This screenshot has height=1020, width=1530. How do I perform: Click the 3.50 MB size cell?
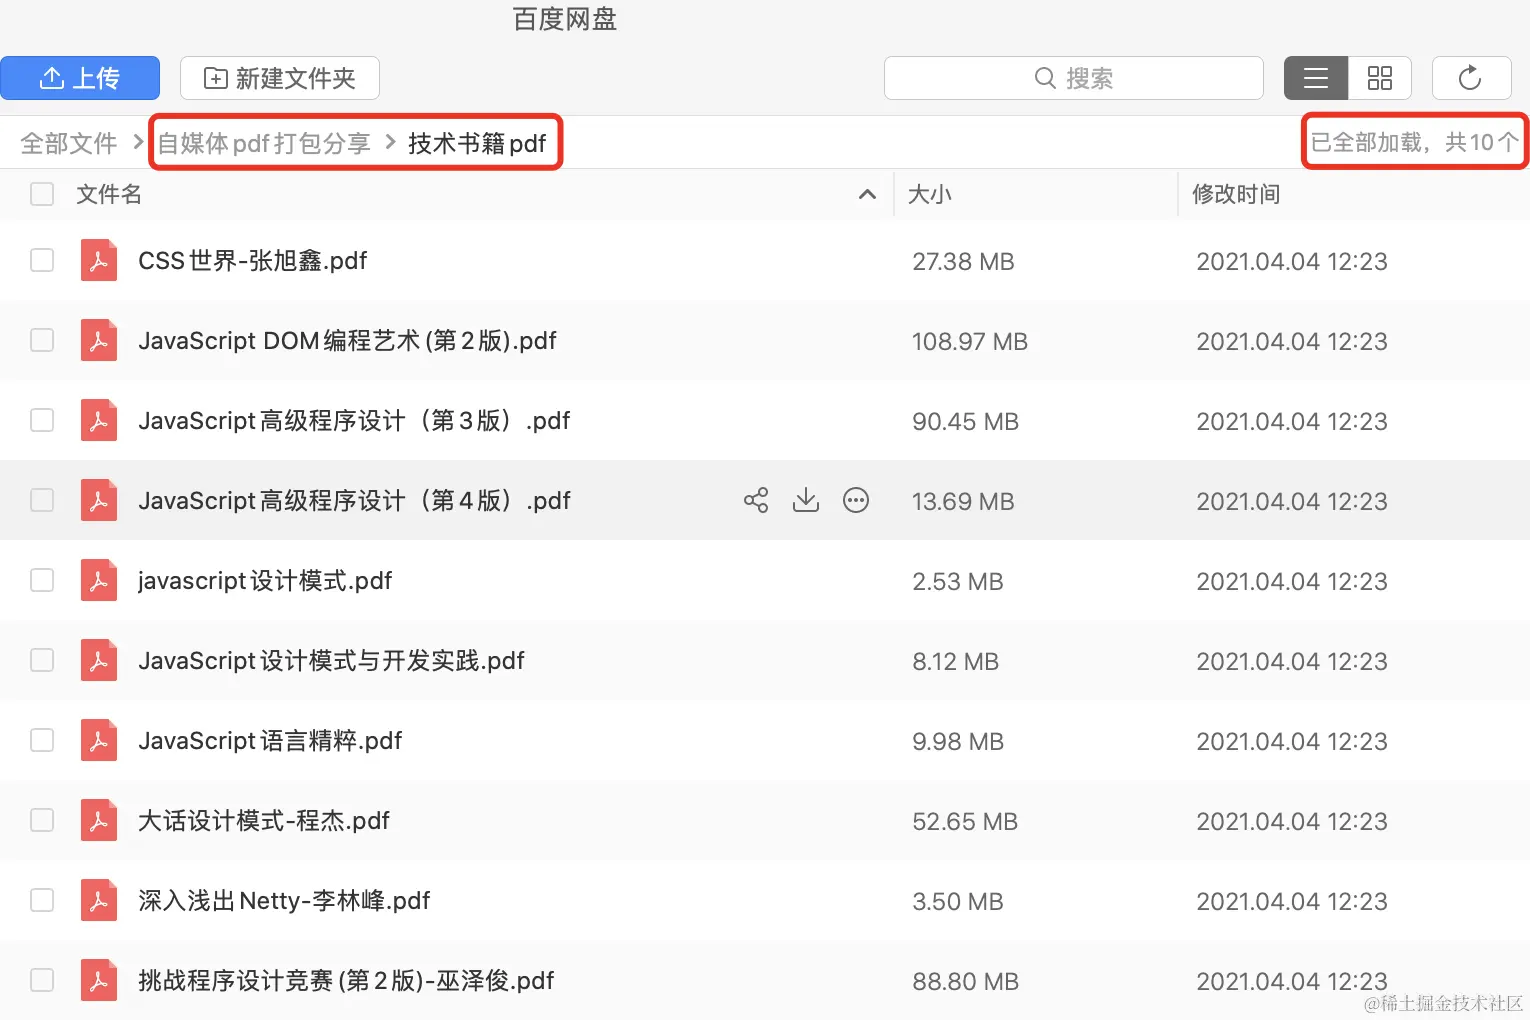(958, 901)
